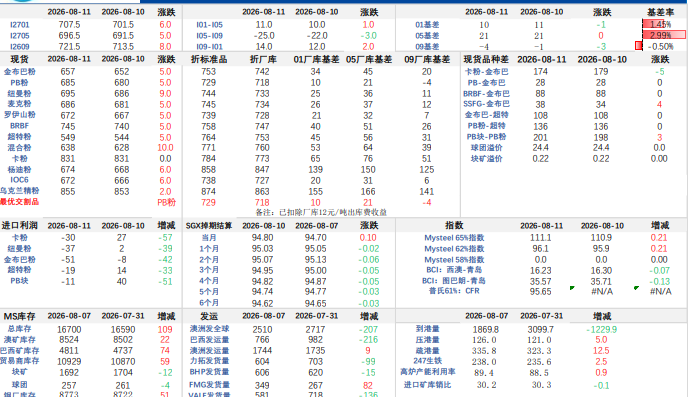Select the 现货品种差 header
This screenshot has height=397, width=690.
click(486, 59)
